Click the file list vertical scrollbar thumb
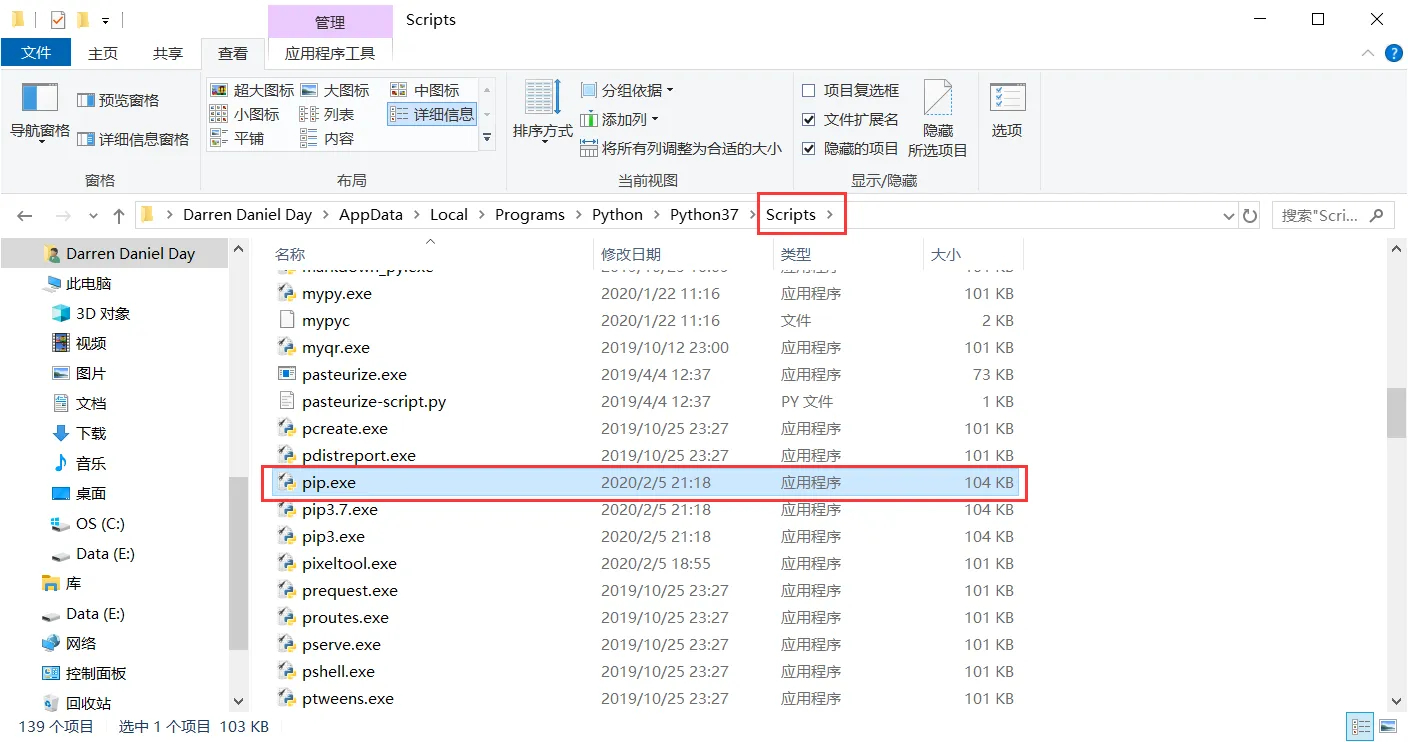This screenshot has height=742, width=1408. tap(1396, 412)
